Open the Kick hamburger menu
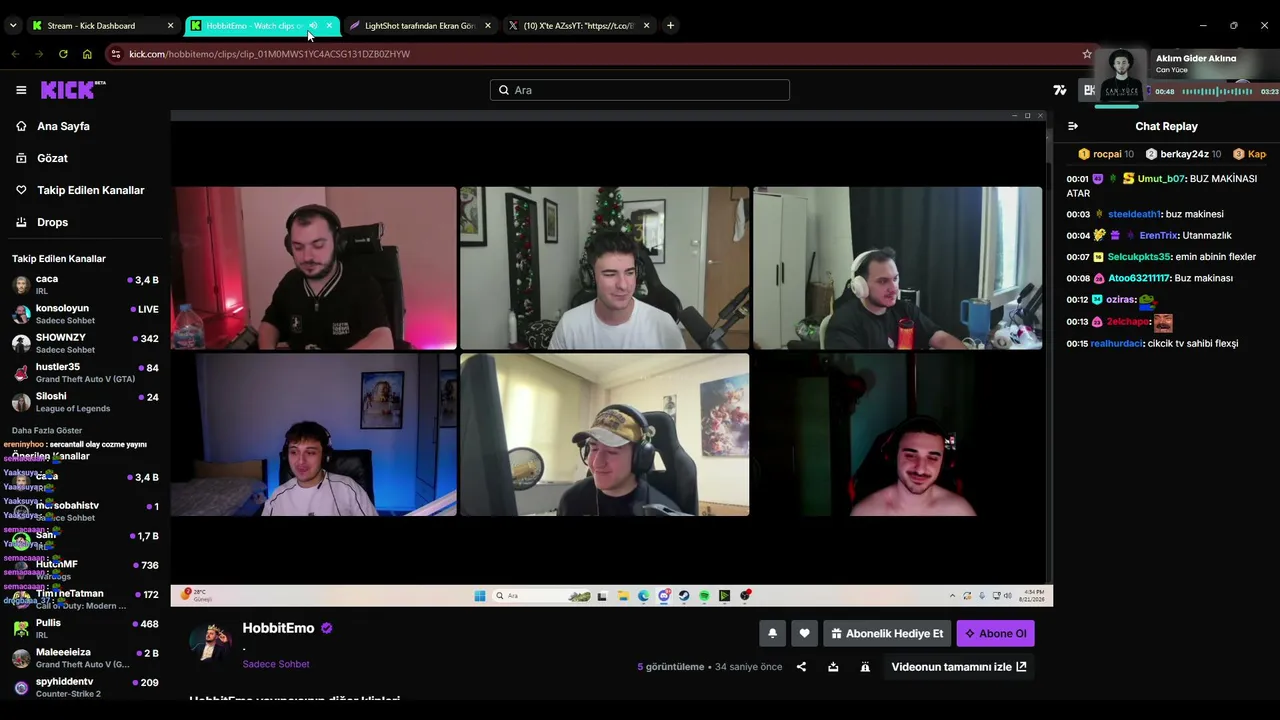Viewport: 1280px width, 720px height. pyautogui.click(x=21, y=90)
